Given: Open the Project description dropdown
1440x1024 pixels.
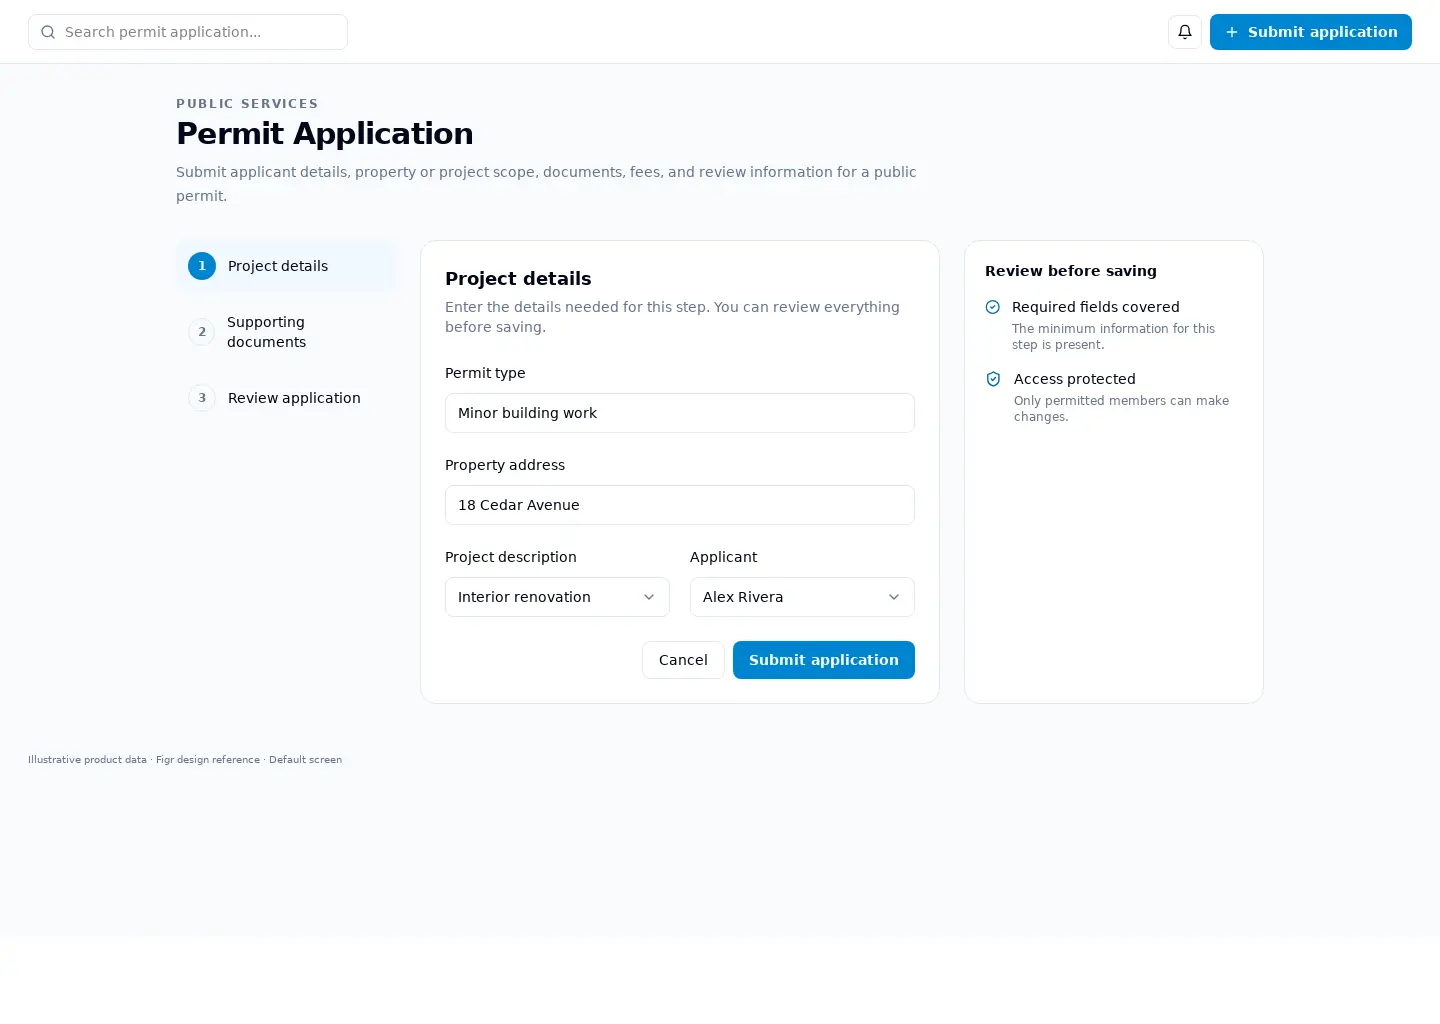Looking at the screenshot, I should click(x=557, y=597).
